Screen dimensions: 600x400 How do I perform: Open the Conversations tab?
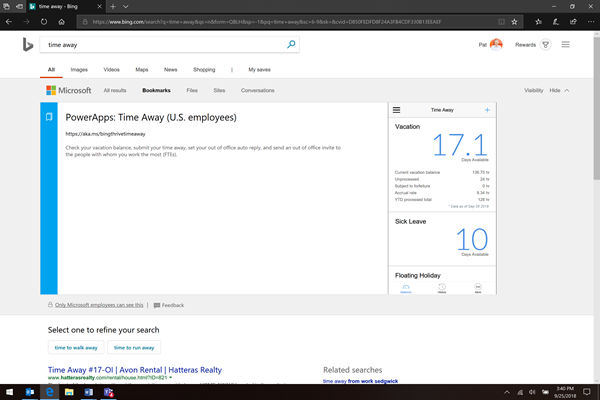coord(257,90)
